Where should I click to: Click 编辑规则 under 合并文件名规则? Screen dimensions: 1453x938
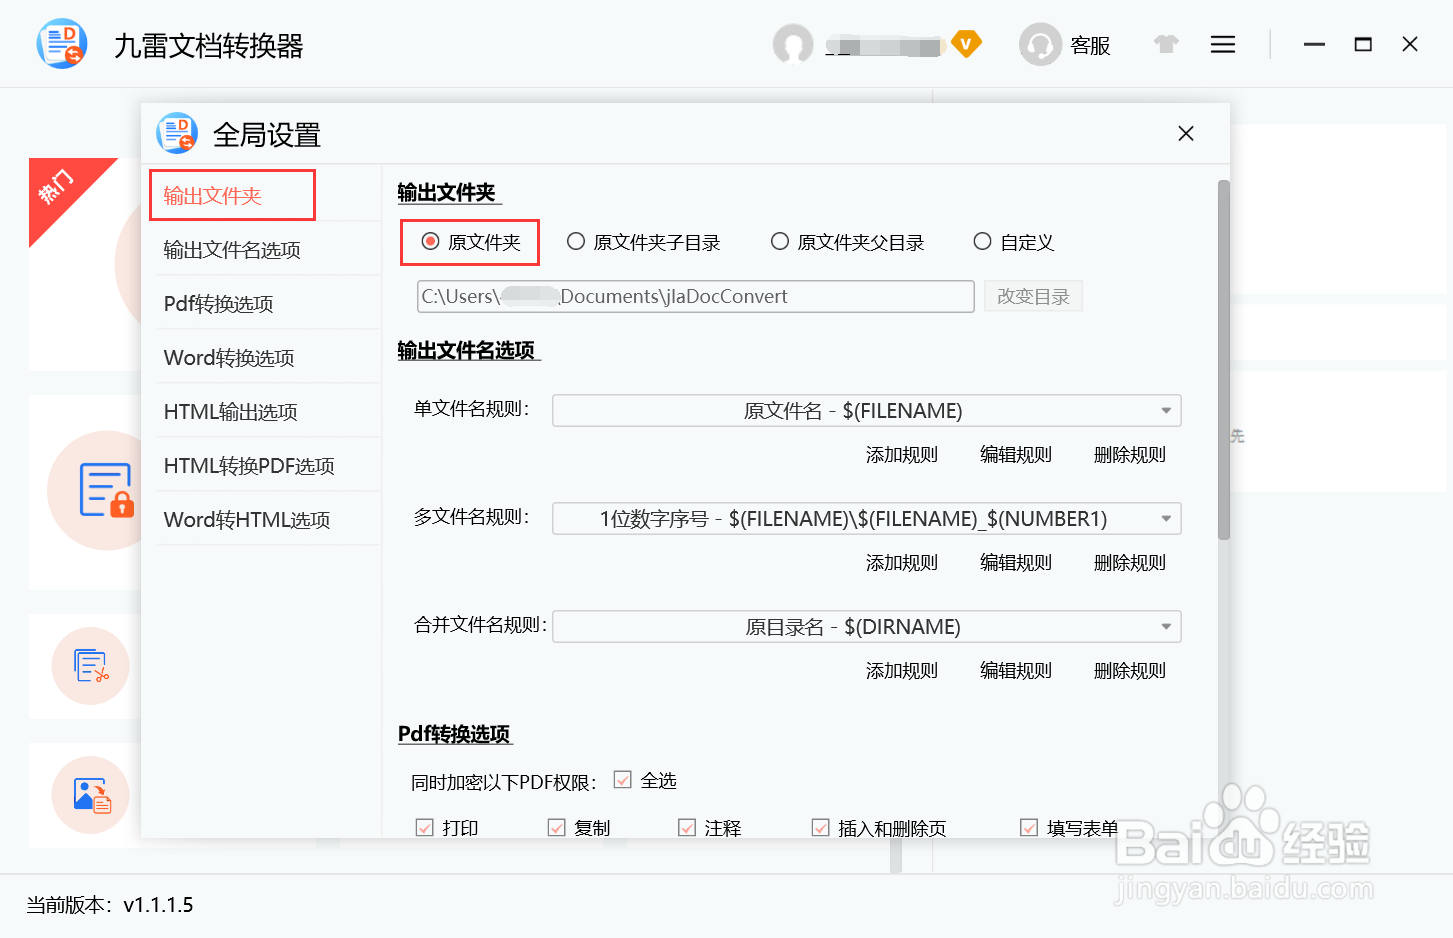(1016, 671)
